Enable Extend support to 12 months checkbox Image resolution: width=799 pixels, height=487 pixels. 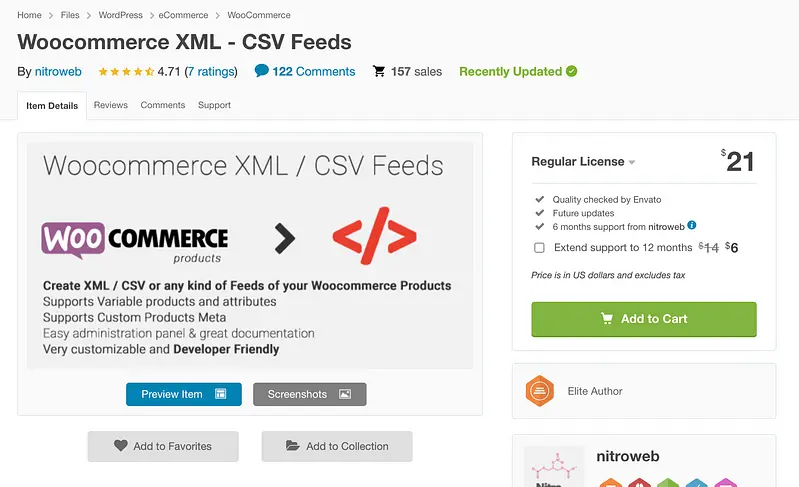[540, 247]
